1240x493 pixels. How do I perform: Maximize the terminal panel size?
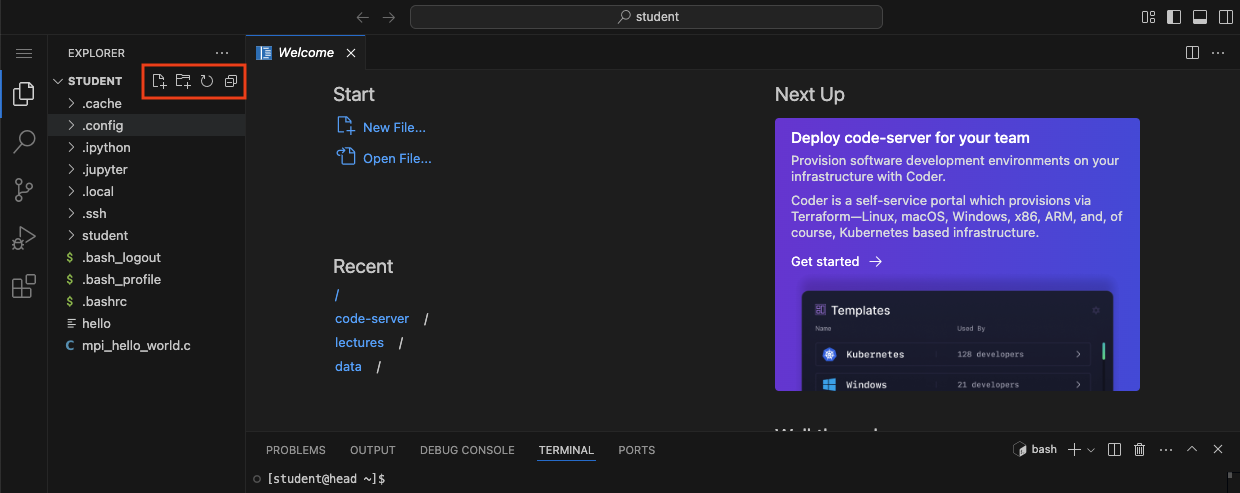point(1191,450)
